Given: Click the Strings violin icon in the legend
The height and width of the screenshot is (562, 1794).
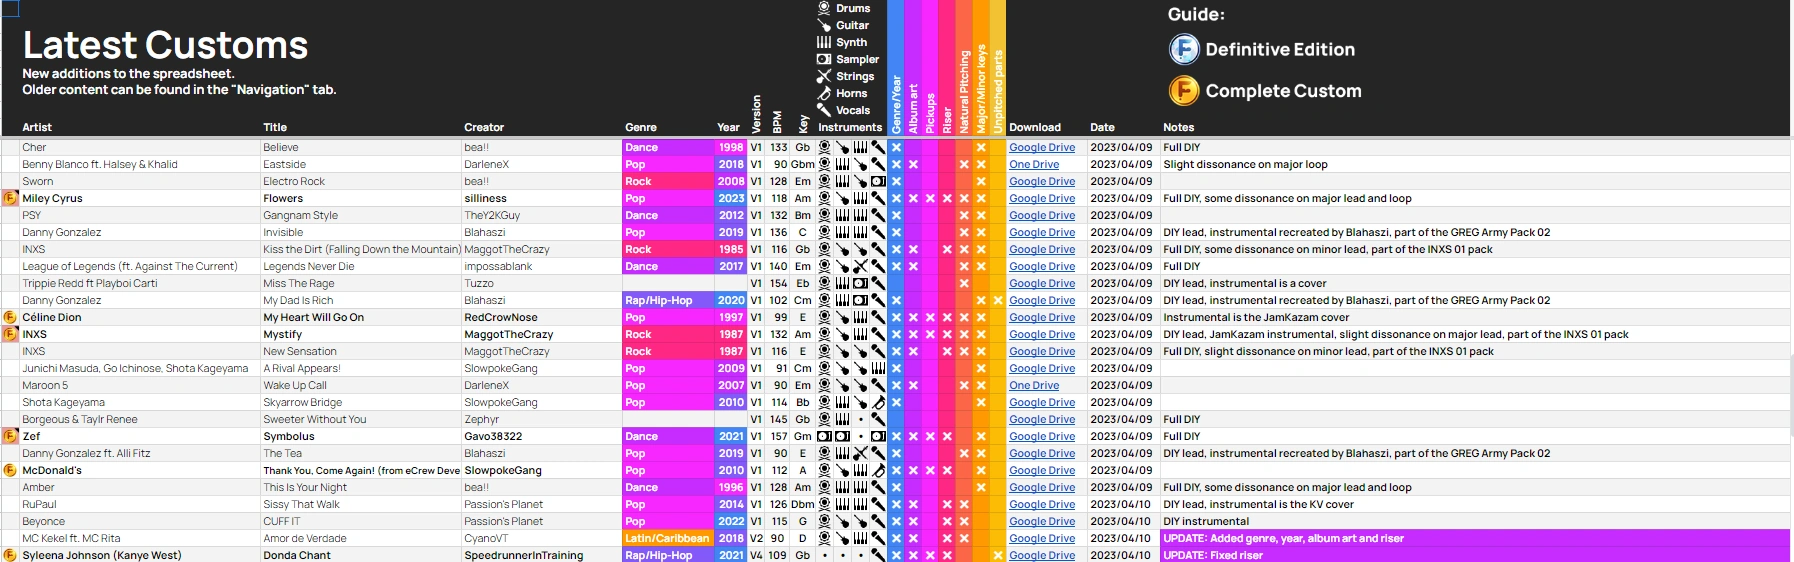Looking at the screenshot, I should coord(824,76).
